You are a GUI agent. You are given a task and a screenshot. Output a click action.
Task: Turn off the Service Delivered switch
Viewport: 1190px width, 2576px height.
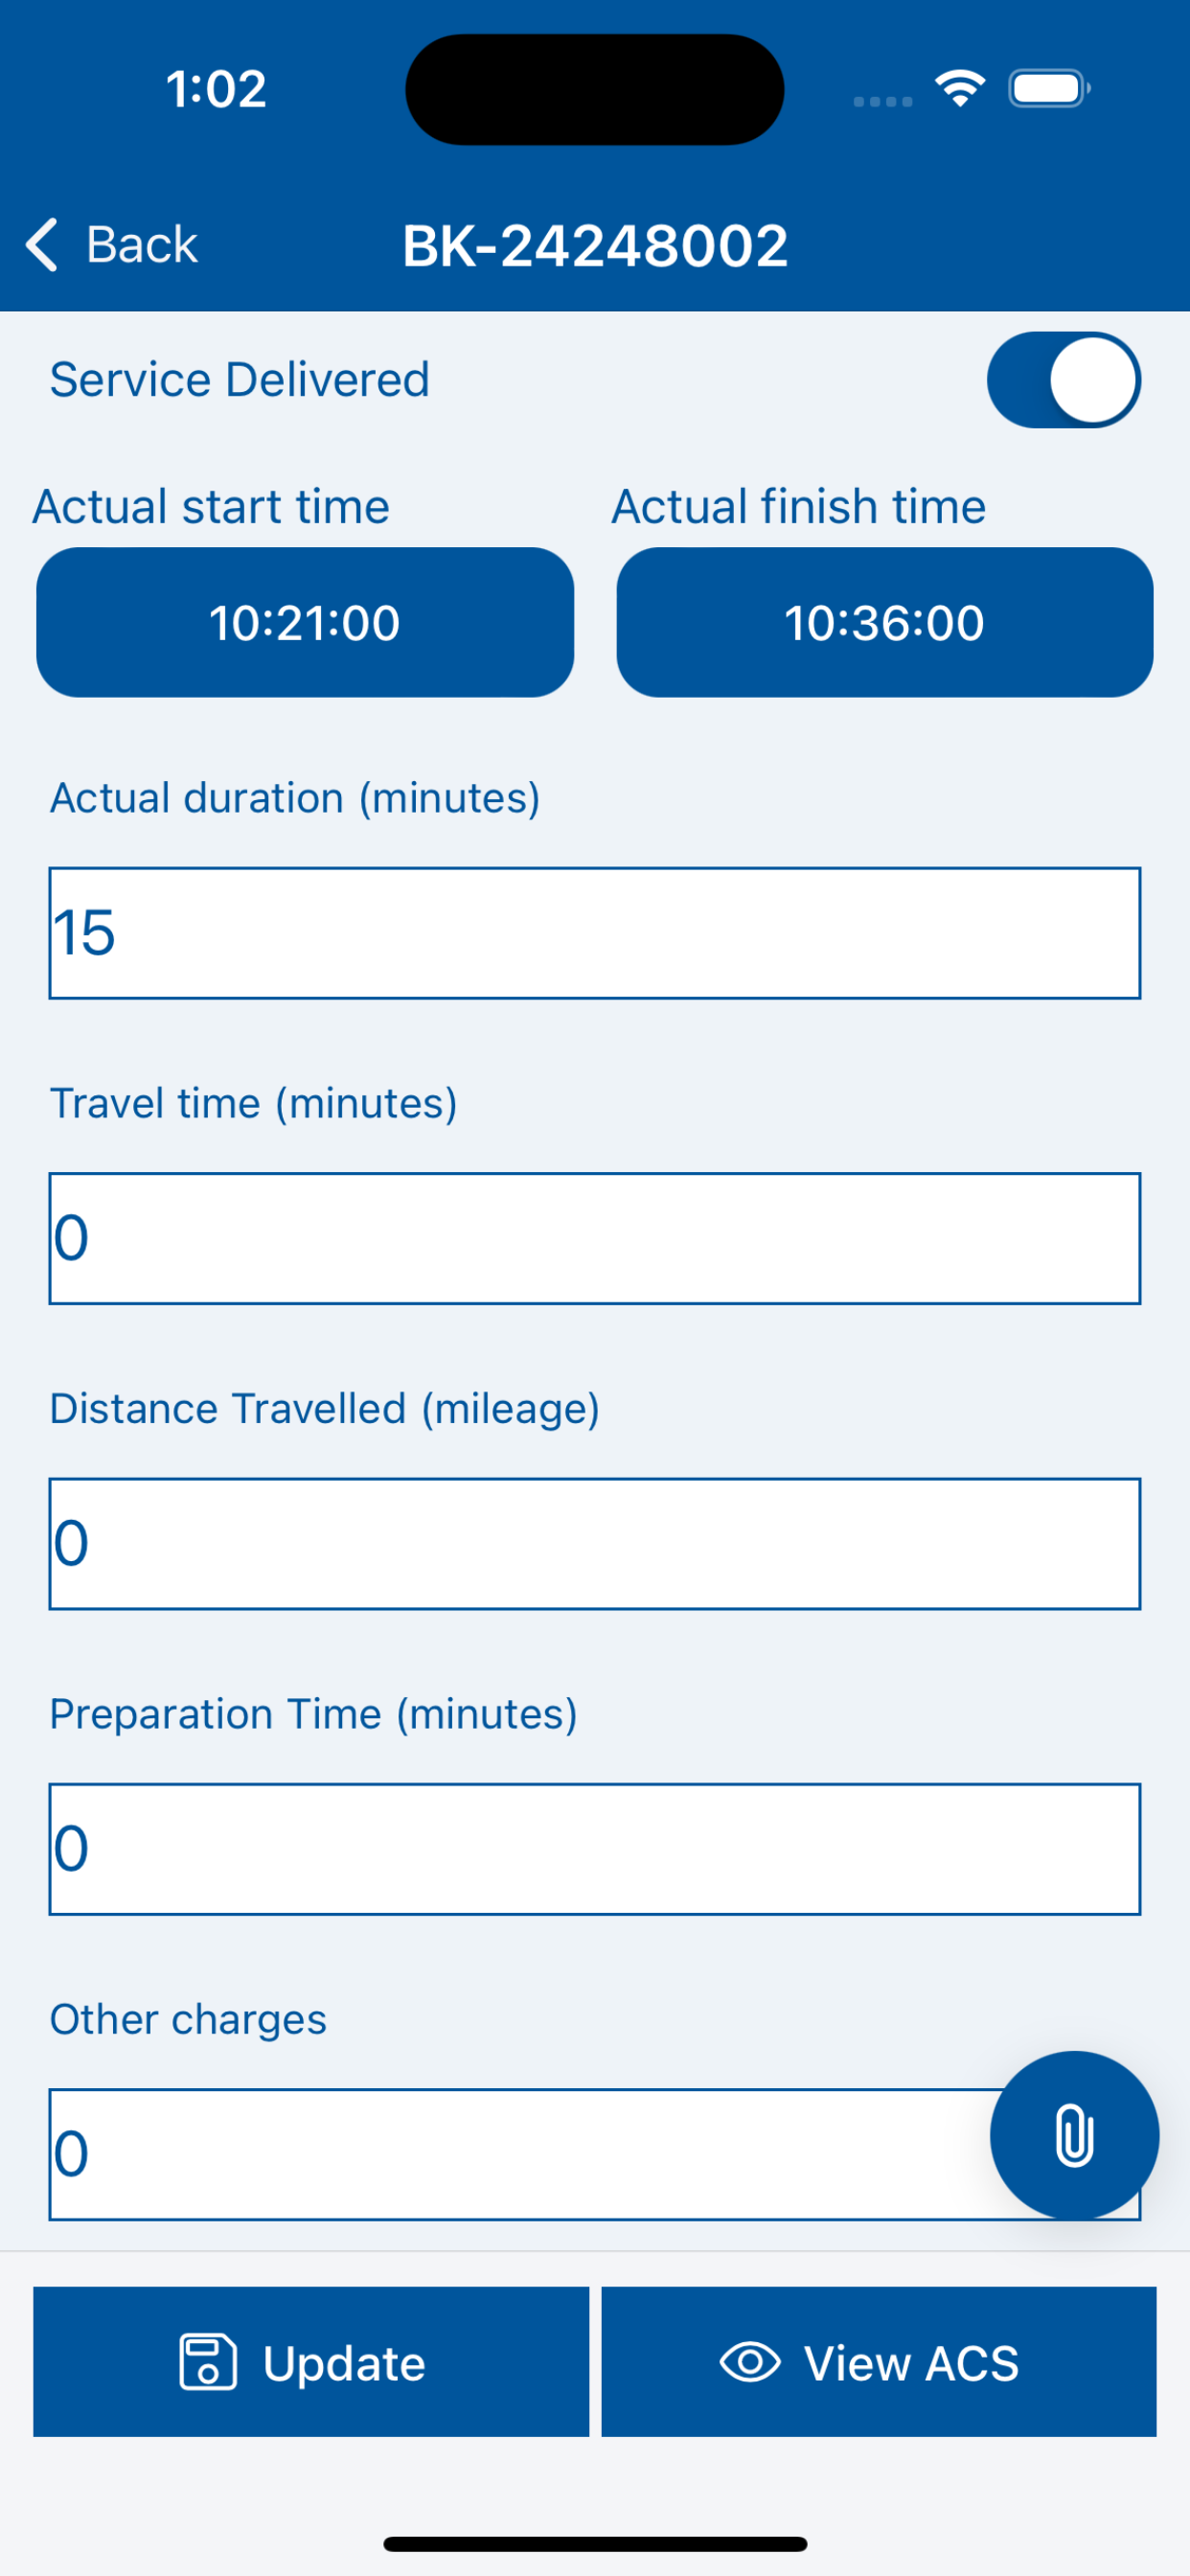pyautogui.click(x=1063, y=380)
